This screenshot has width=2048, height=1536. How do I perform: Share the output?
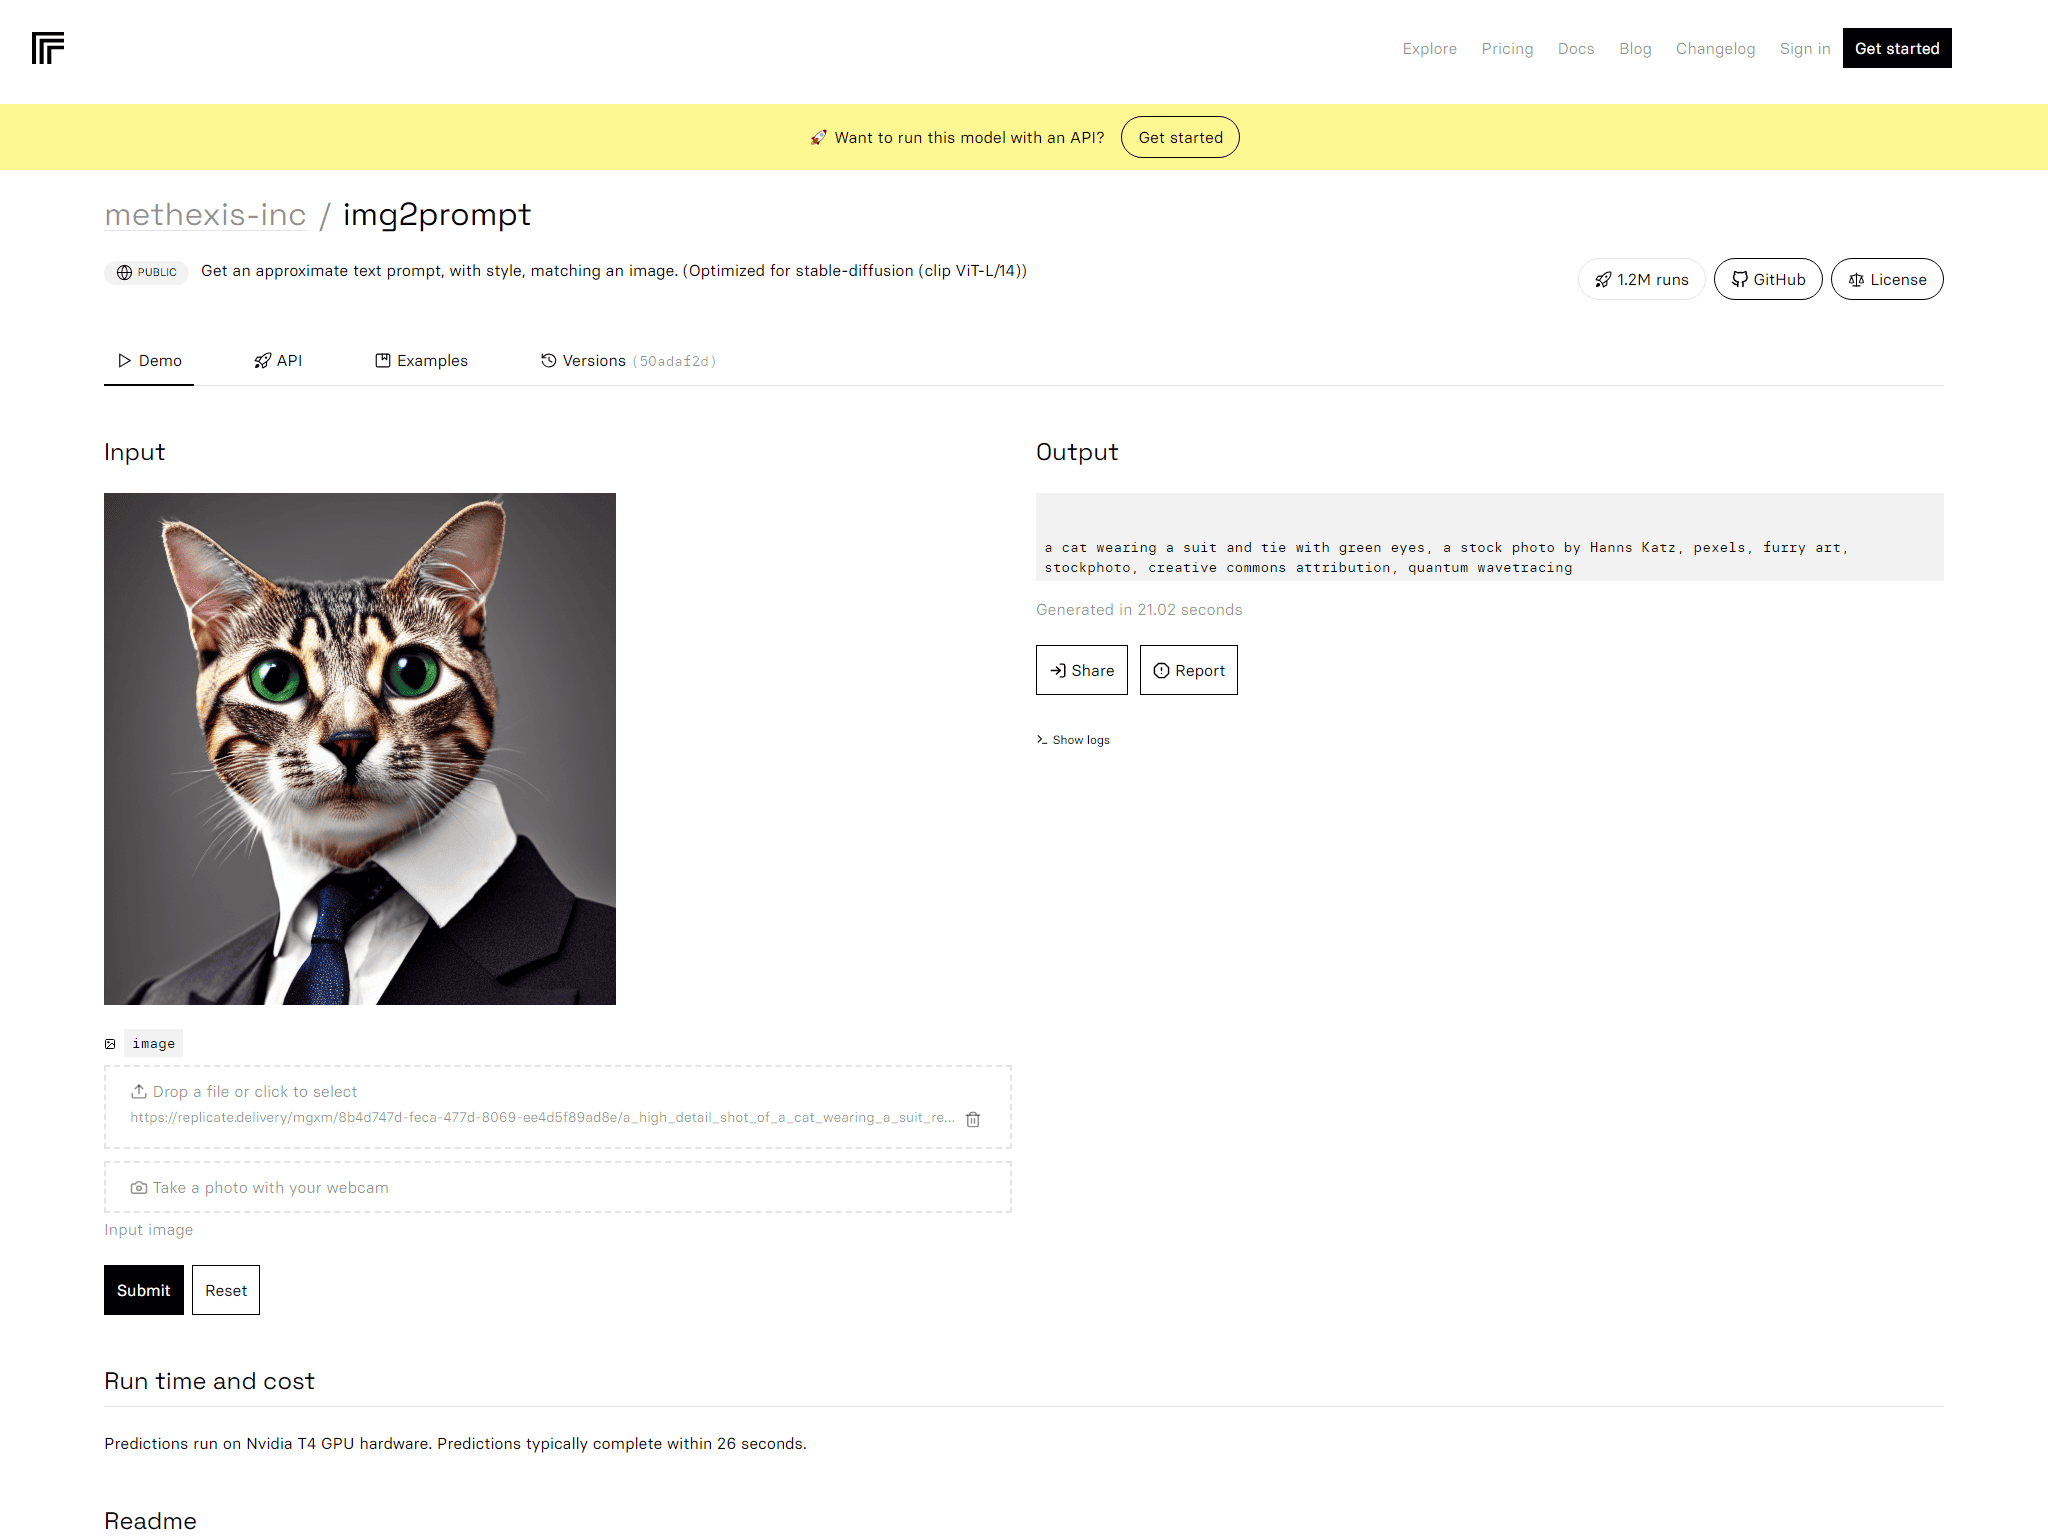point(1082,670)
